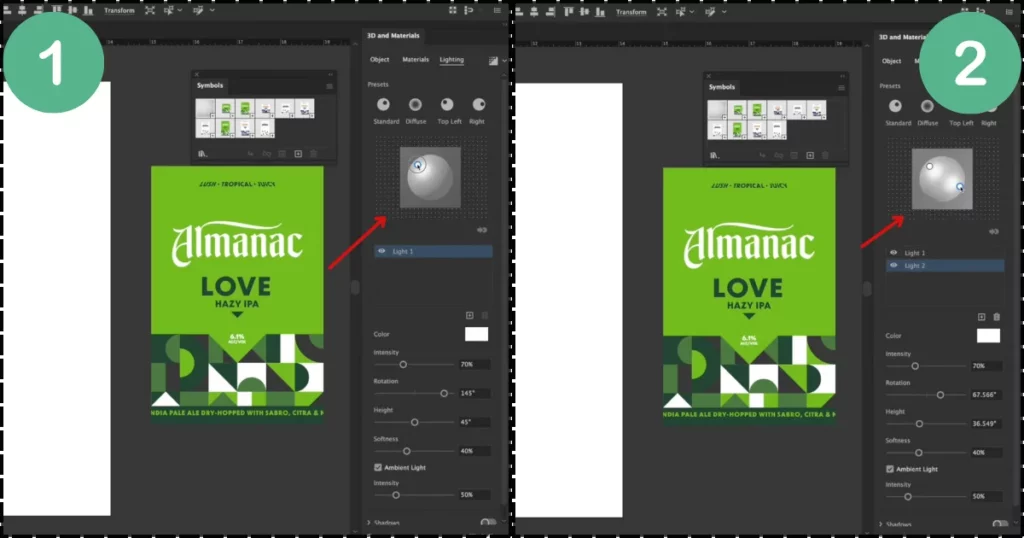Viewport: 1024px width, 538px height.
Task: Select the Top Left lighting preset in screenshot 1
Action: point(447,104)
